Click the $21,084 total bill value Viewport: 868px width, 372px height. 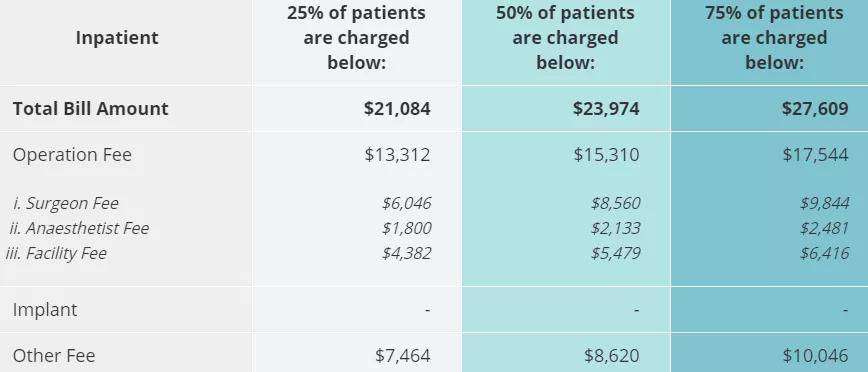[x=397, y=108]
